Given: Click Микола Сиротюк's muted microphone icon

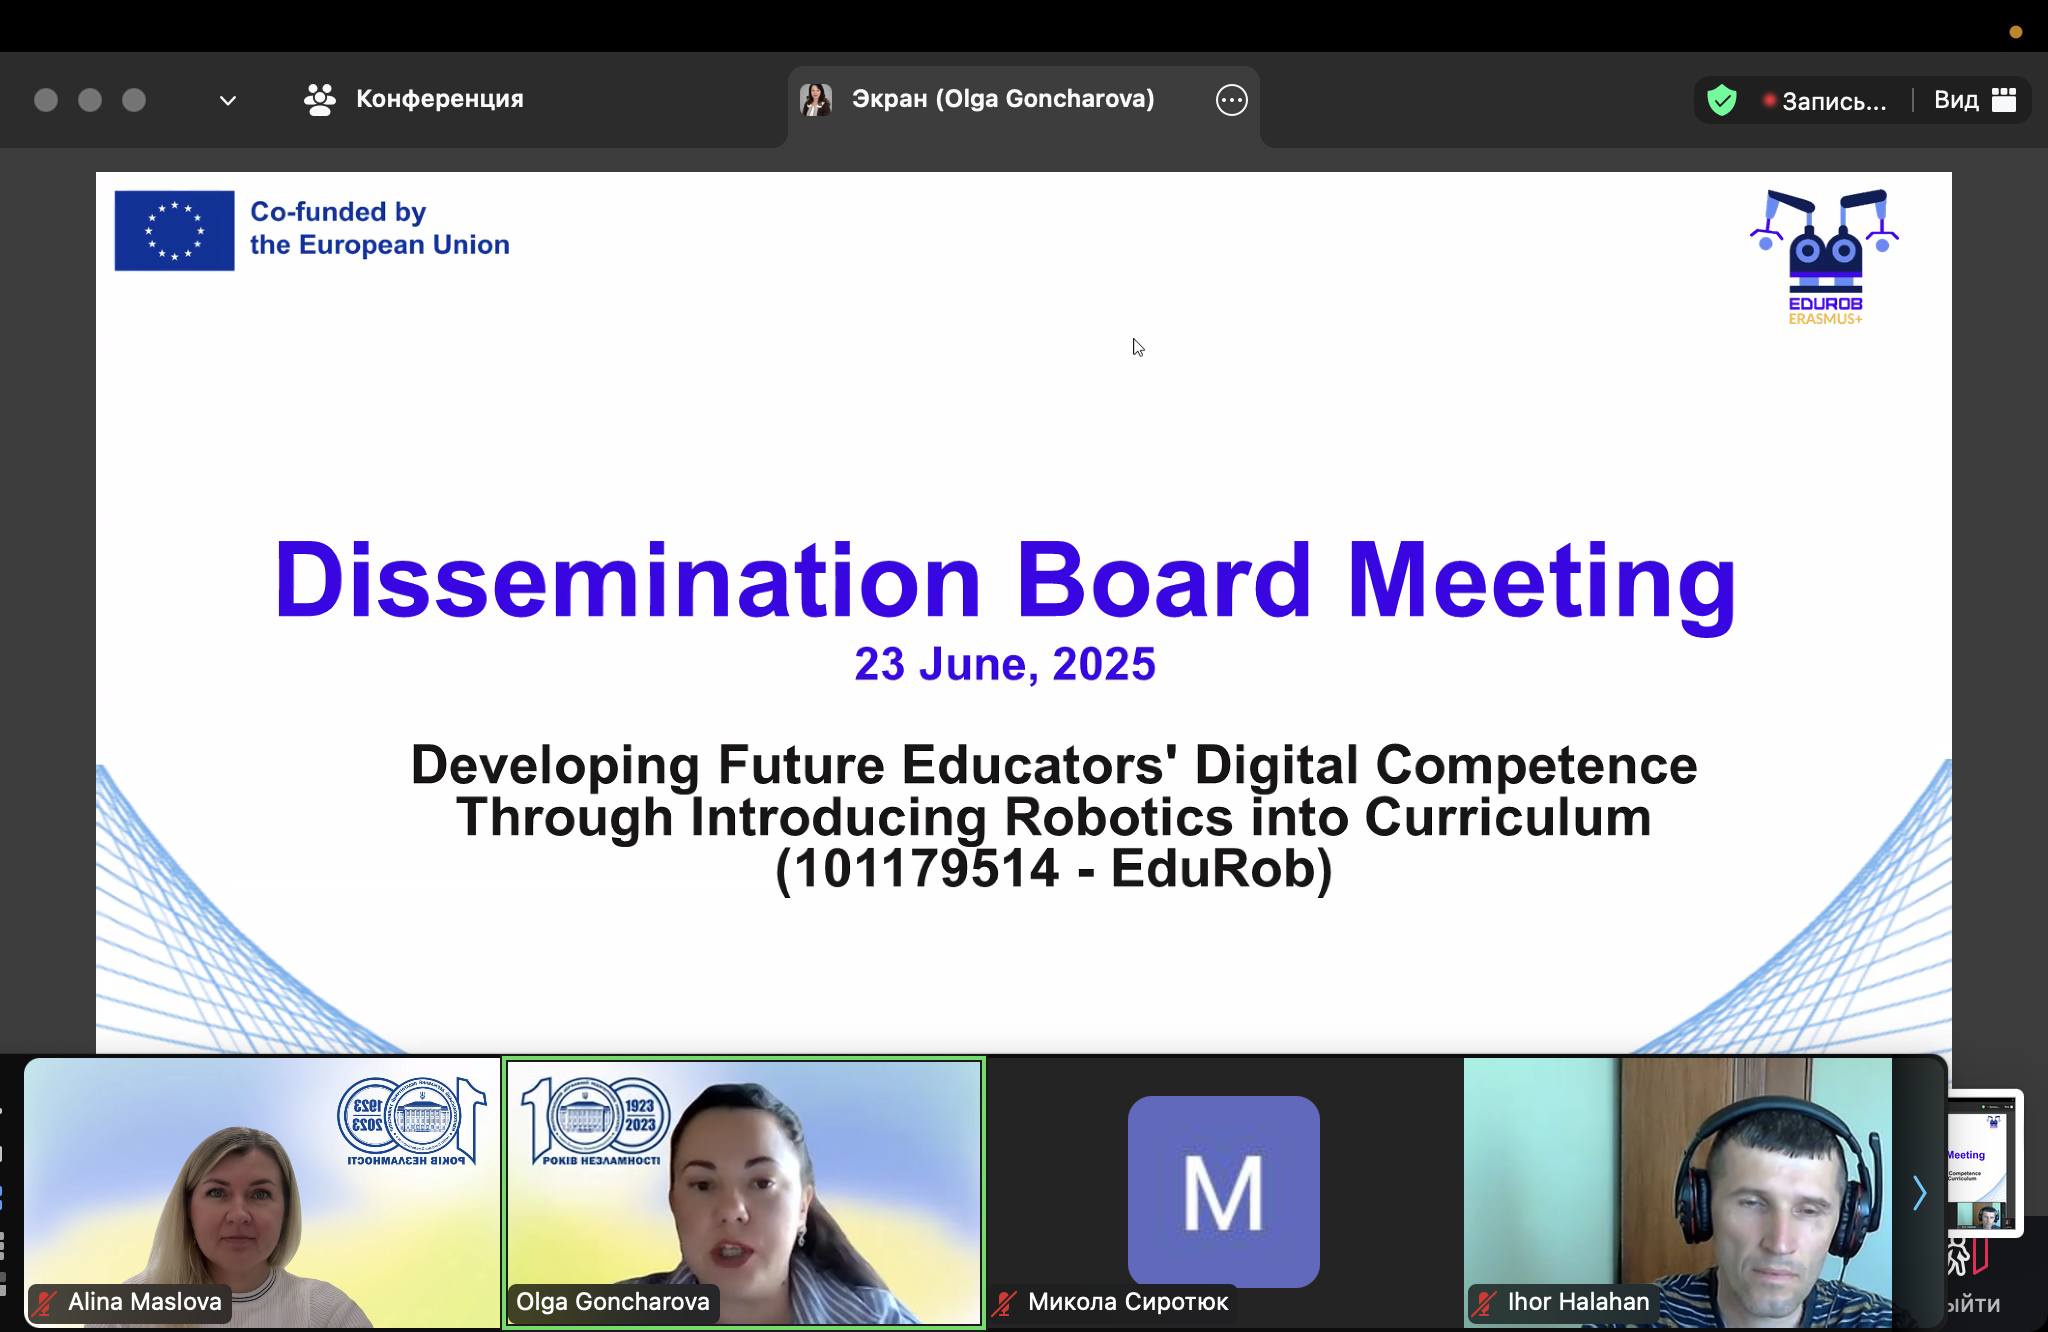Looking at the screenshot, I should point(1004,1303).
